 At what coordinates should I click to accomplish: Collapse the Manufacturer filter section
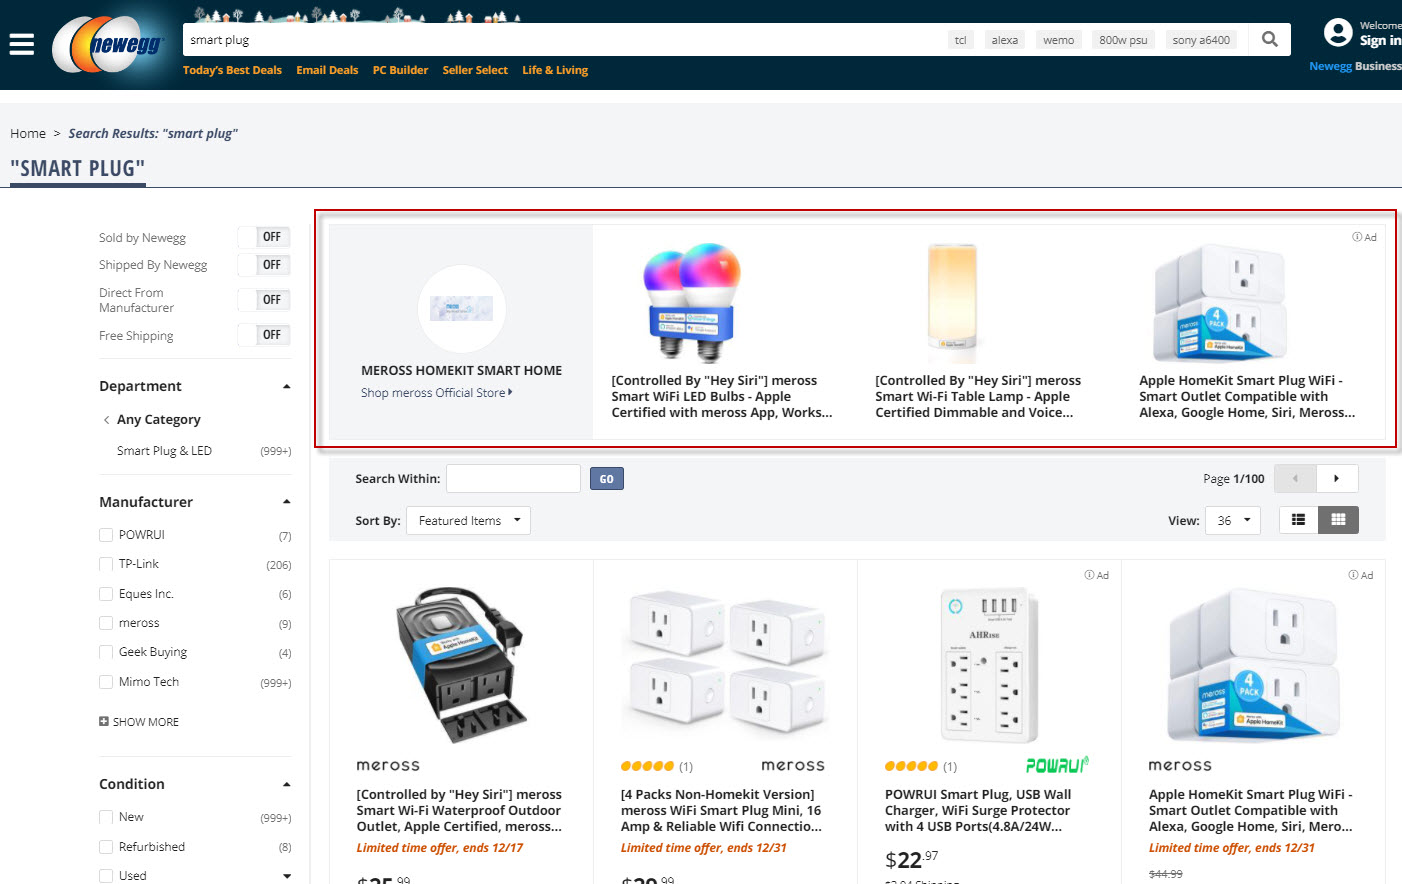[287, 502]
